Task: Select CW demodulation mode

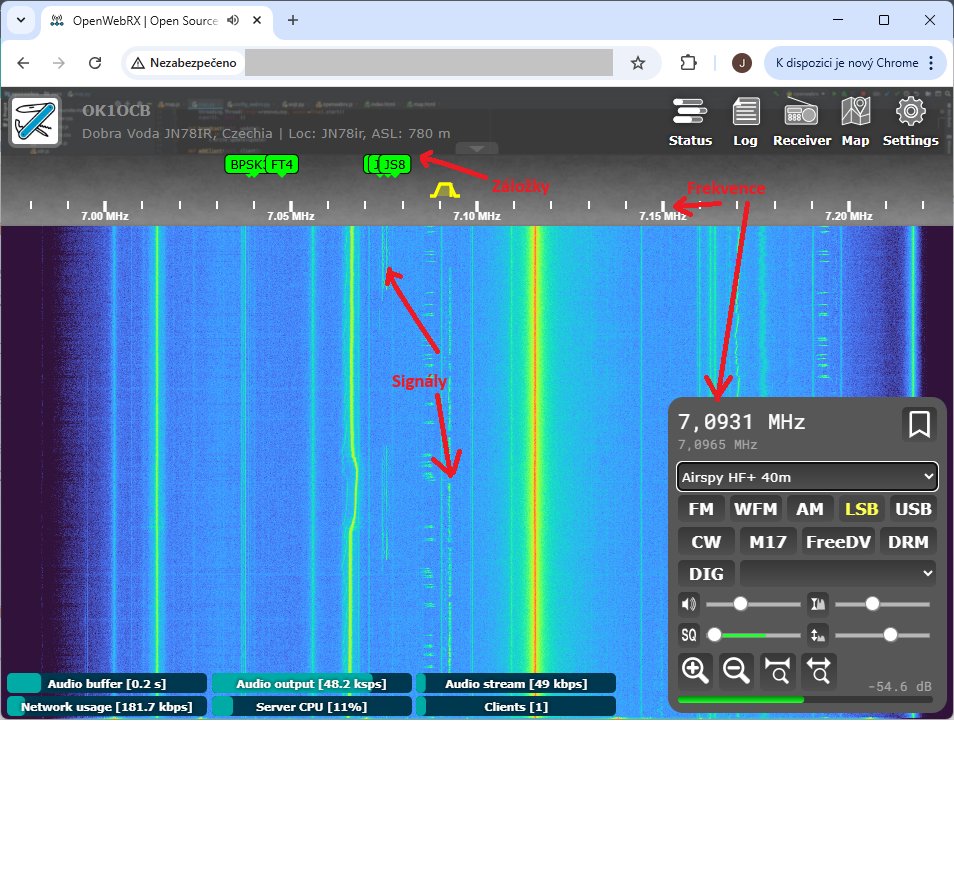Action: [706, 542]
